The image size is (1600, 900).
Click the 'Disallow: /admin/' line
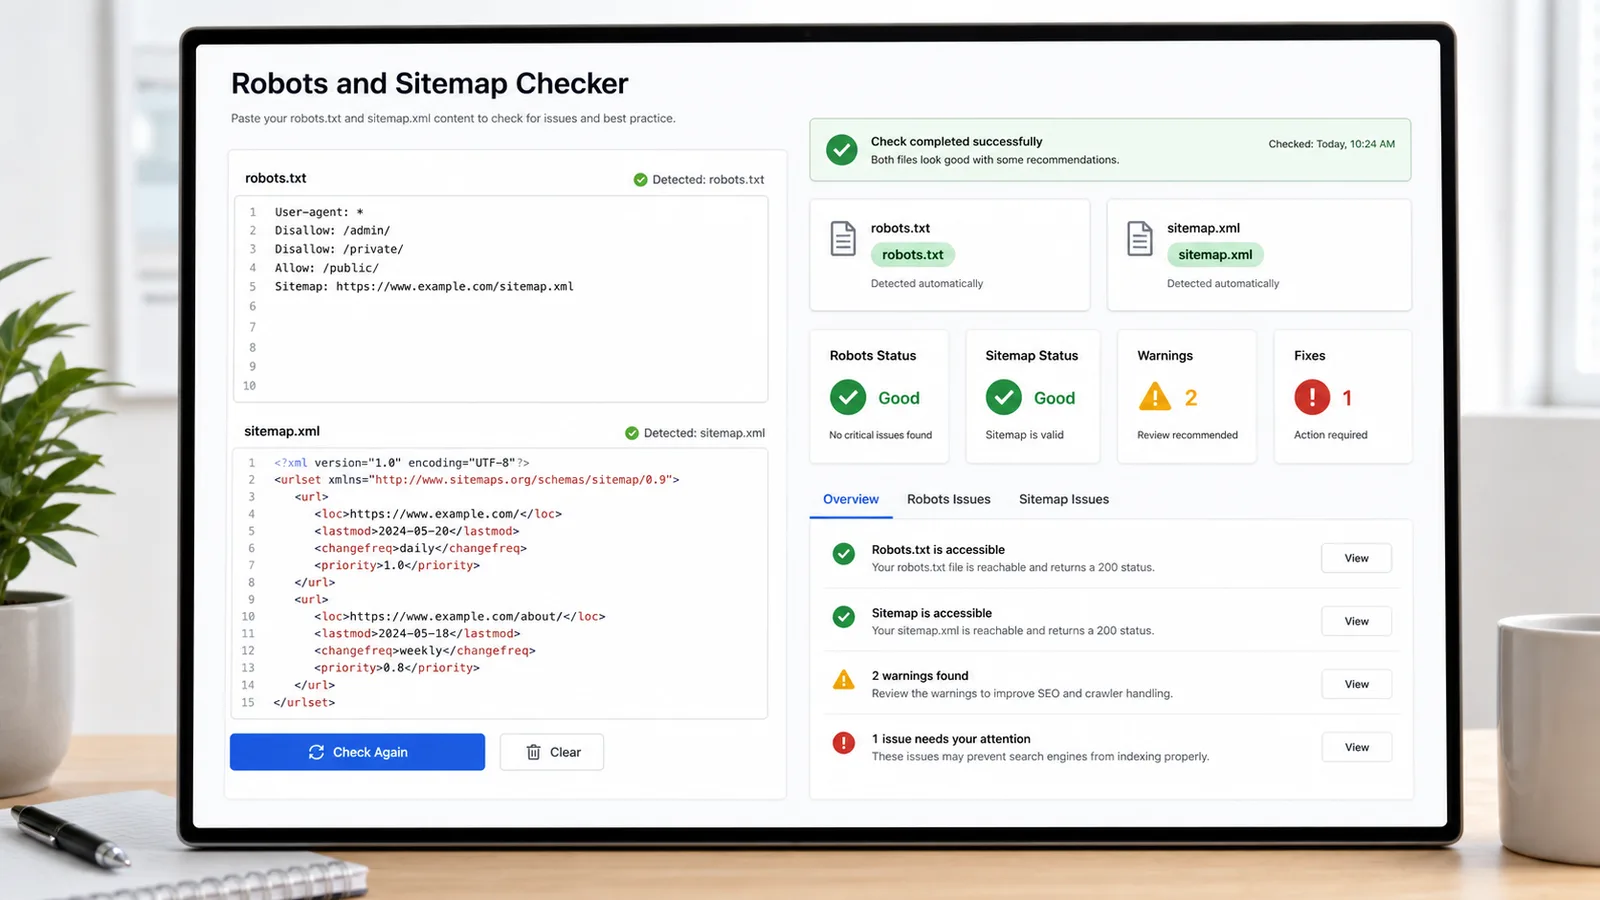click(332, 230)
